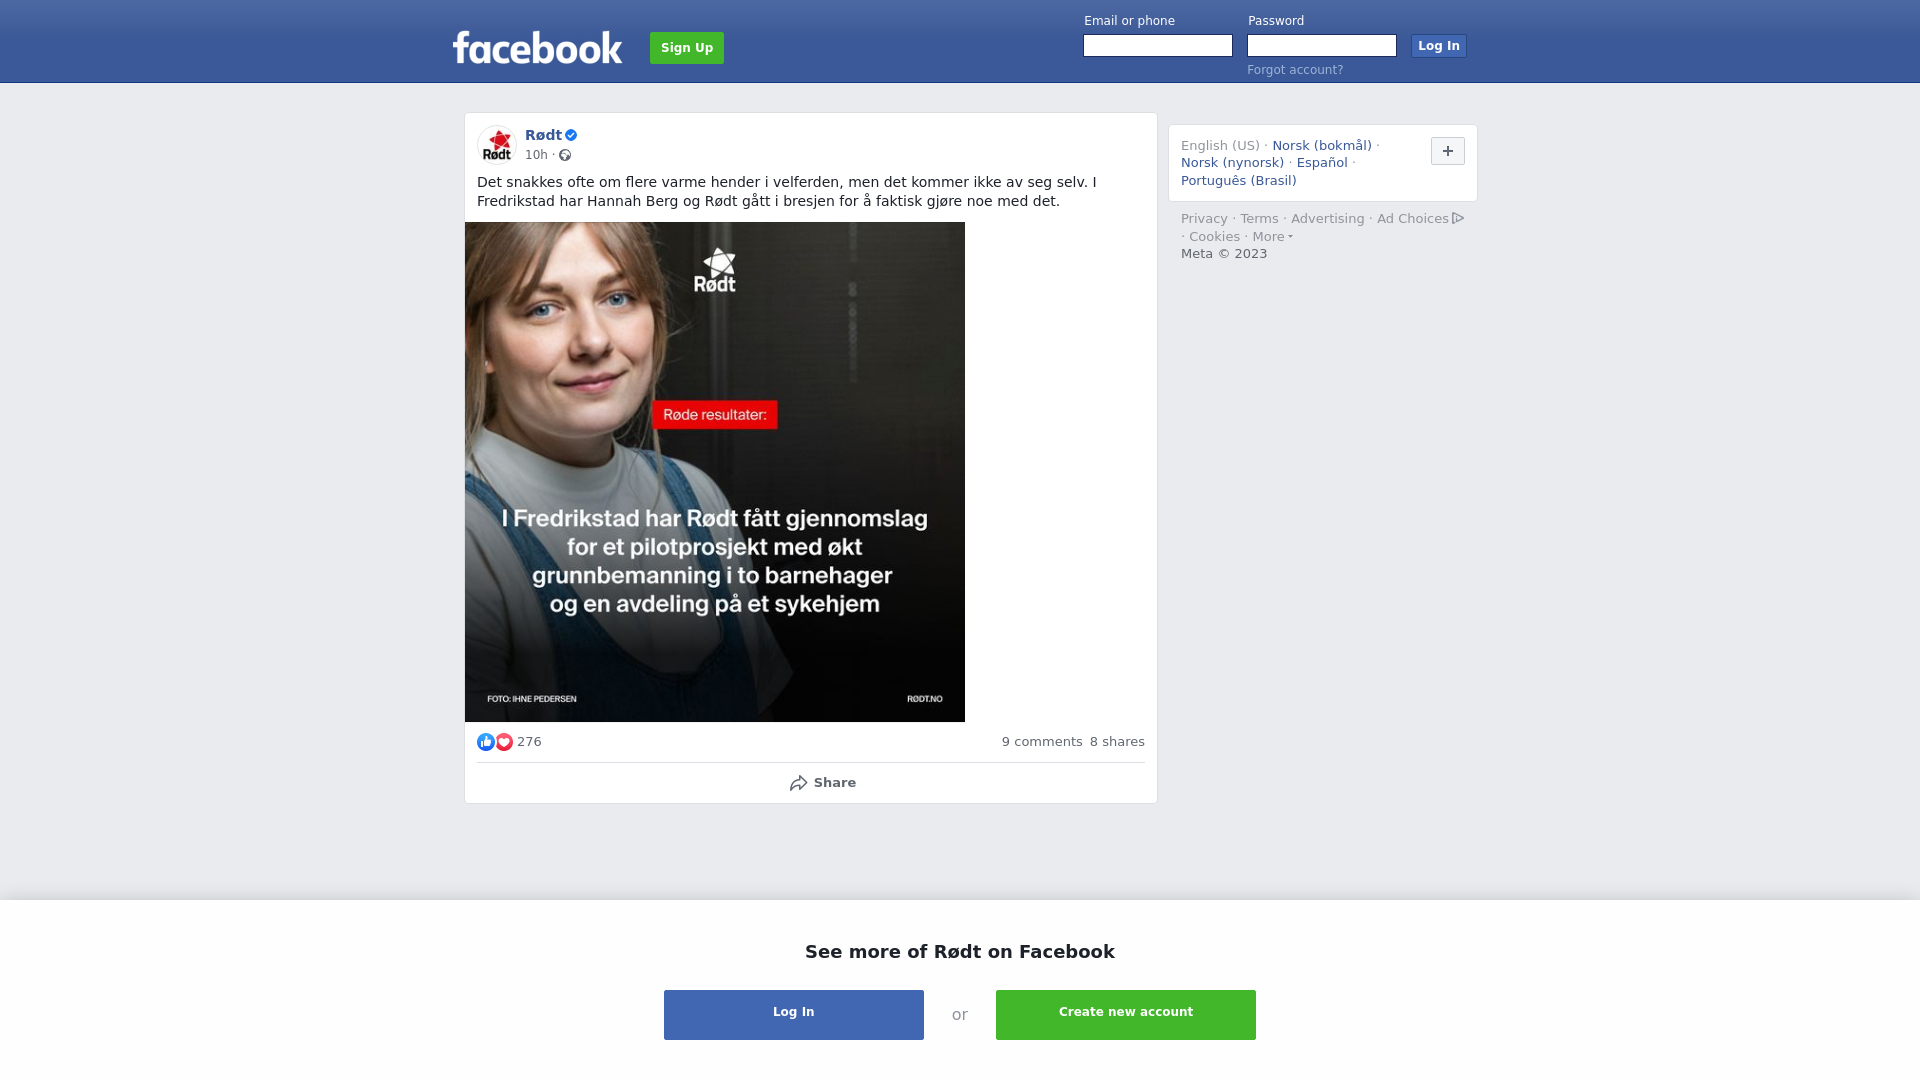The image size is (1920, 1080).
Task: Open the Rødt post photo
Action: [715, 472]
